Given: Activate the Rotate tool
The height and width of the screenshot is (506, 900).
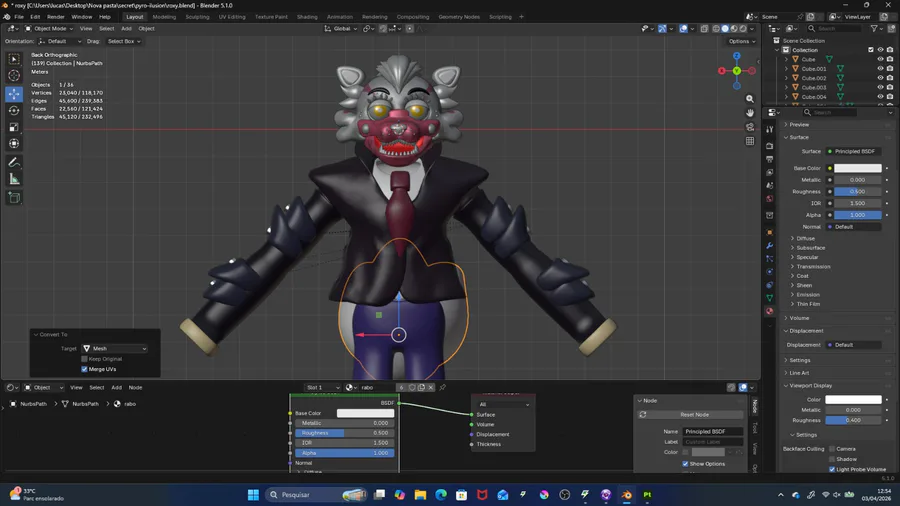Looking at the screenshot, I should 14,110.
